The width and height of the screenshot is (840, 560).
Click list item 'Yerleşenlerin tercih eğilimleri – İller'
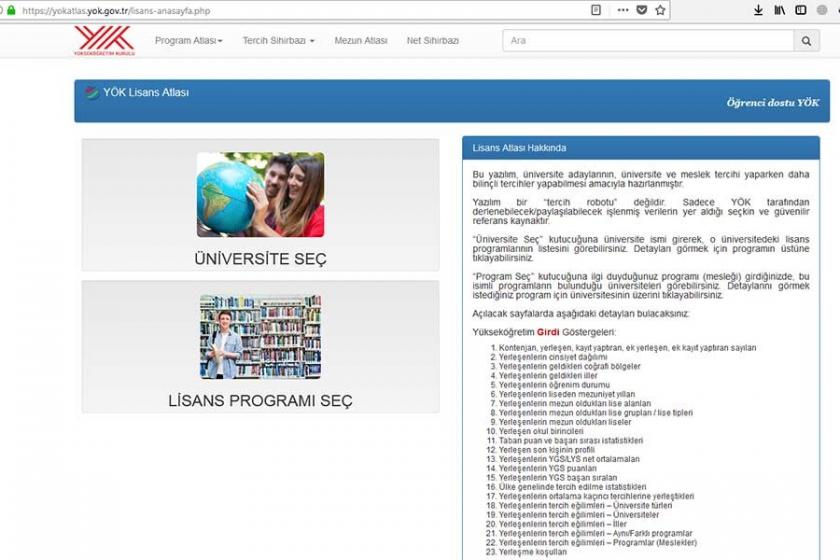(x=562, y=524)
